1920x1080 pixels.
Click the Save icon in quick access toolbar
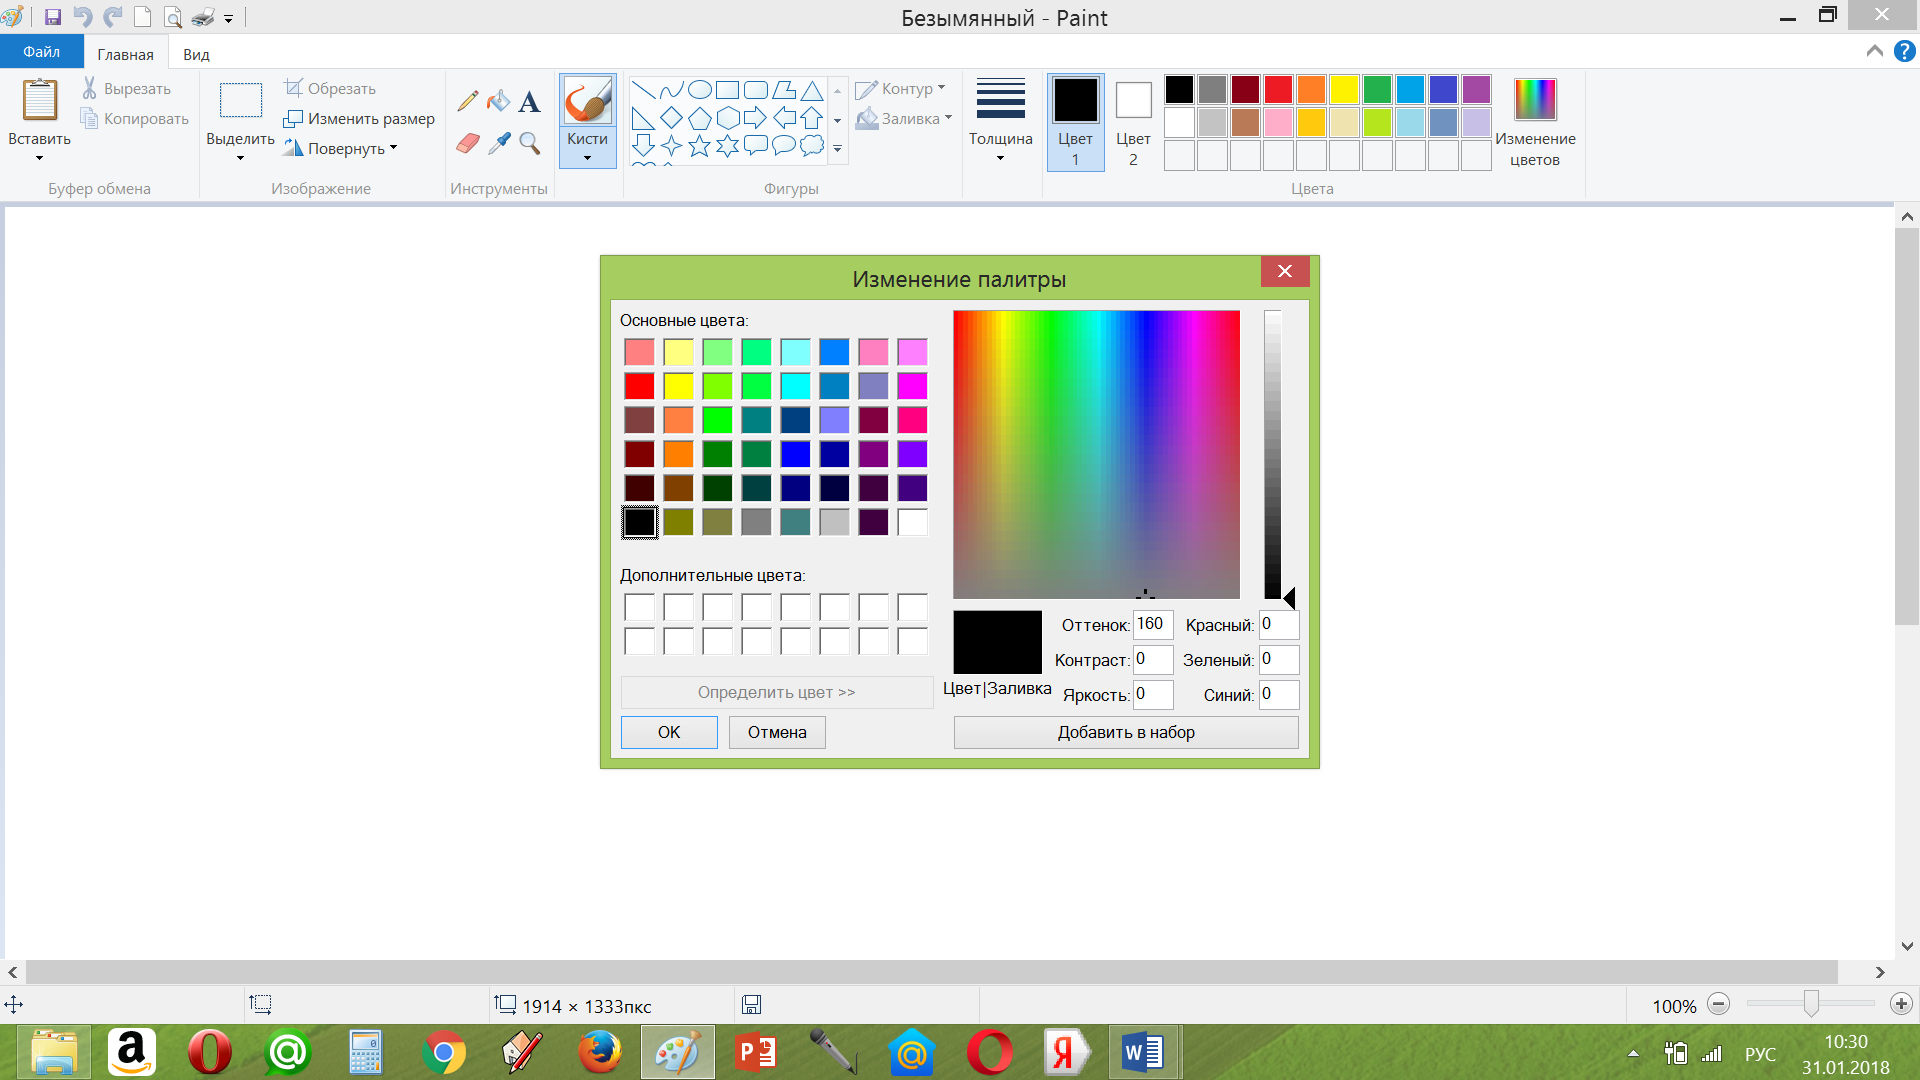coord(53,17)
